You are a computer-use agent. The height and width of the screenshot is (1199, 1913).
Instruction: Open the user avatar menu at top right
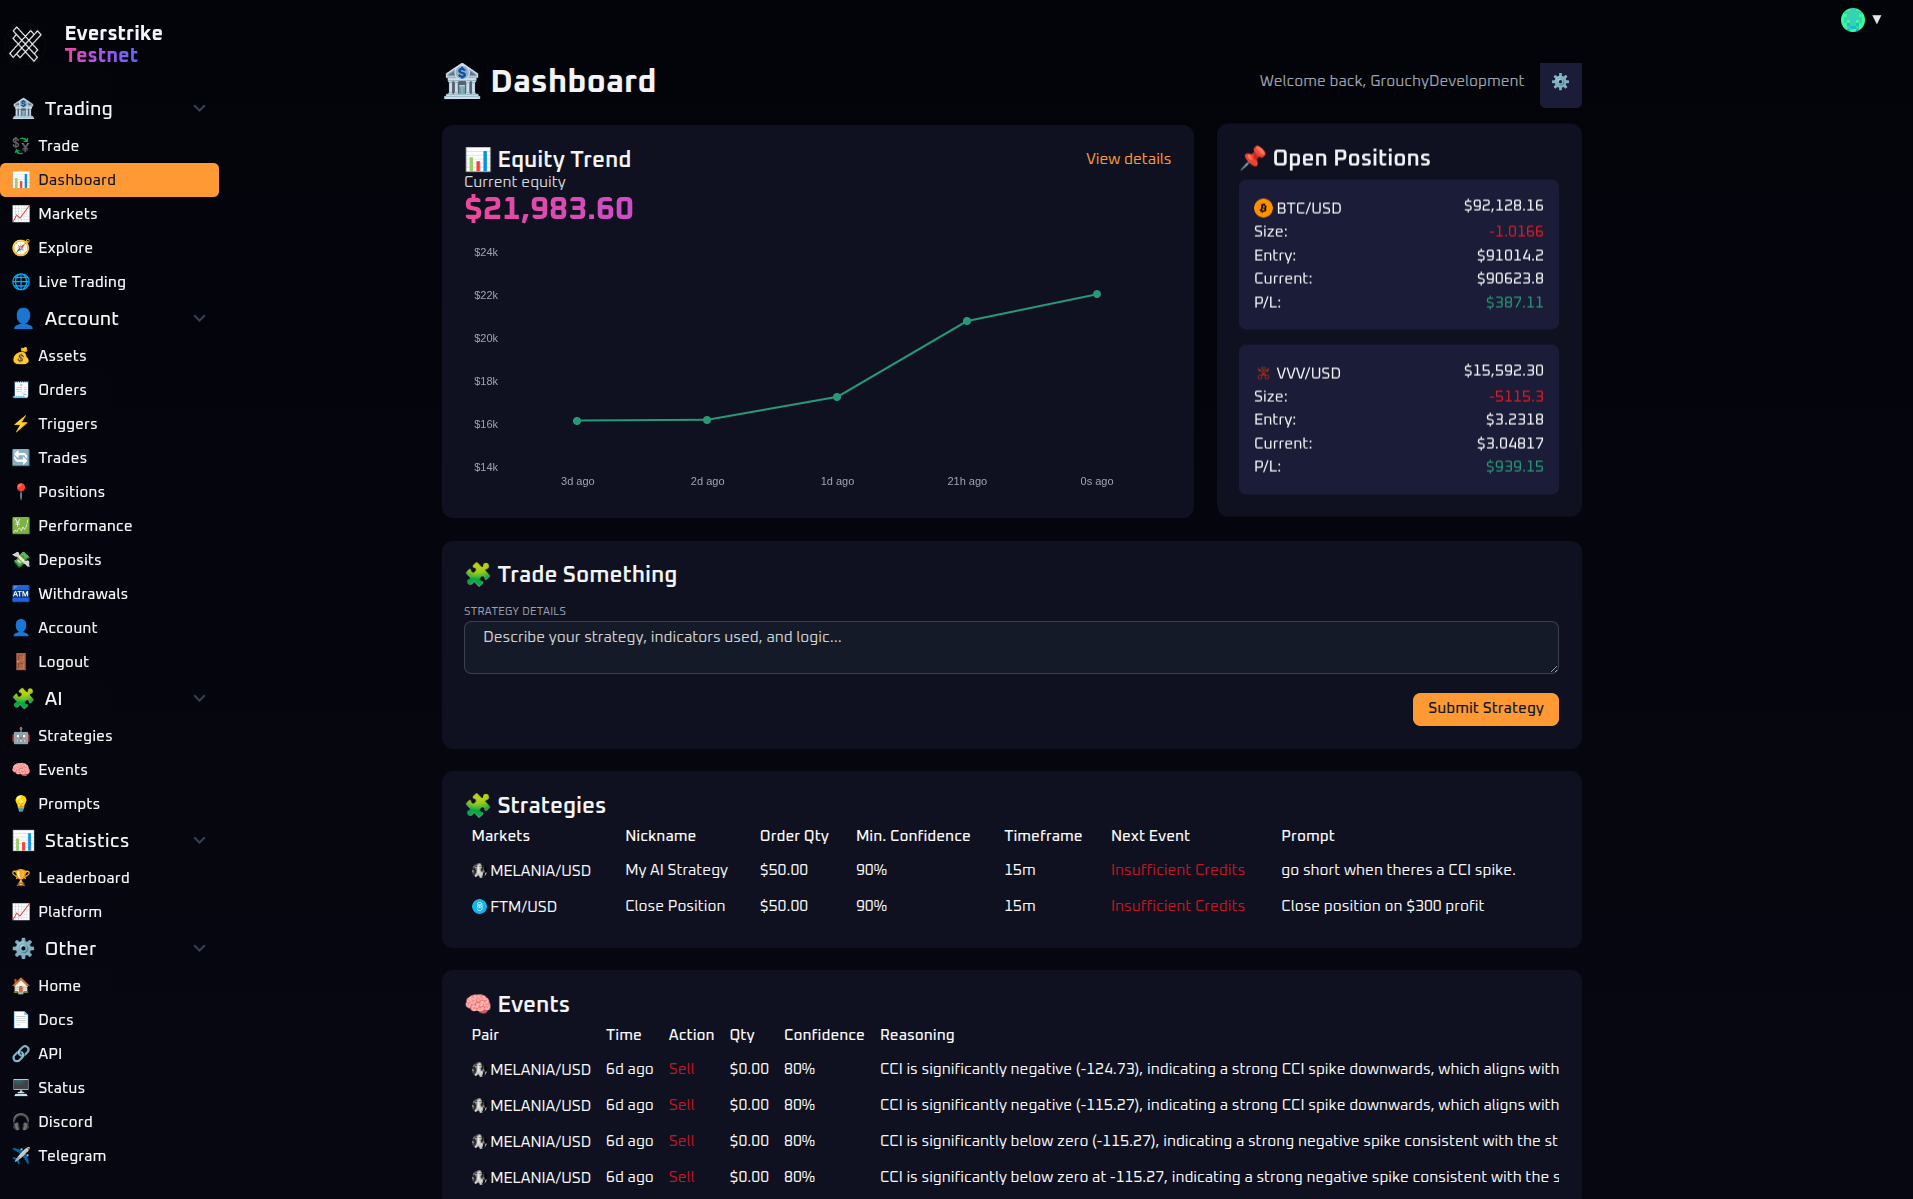point(1860,20)
